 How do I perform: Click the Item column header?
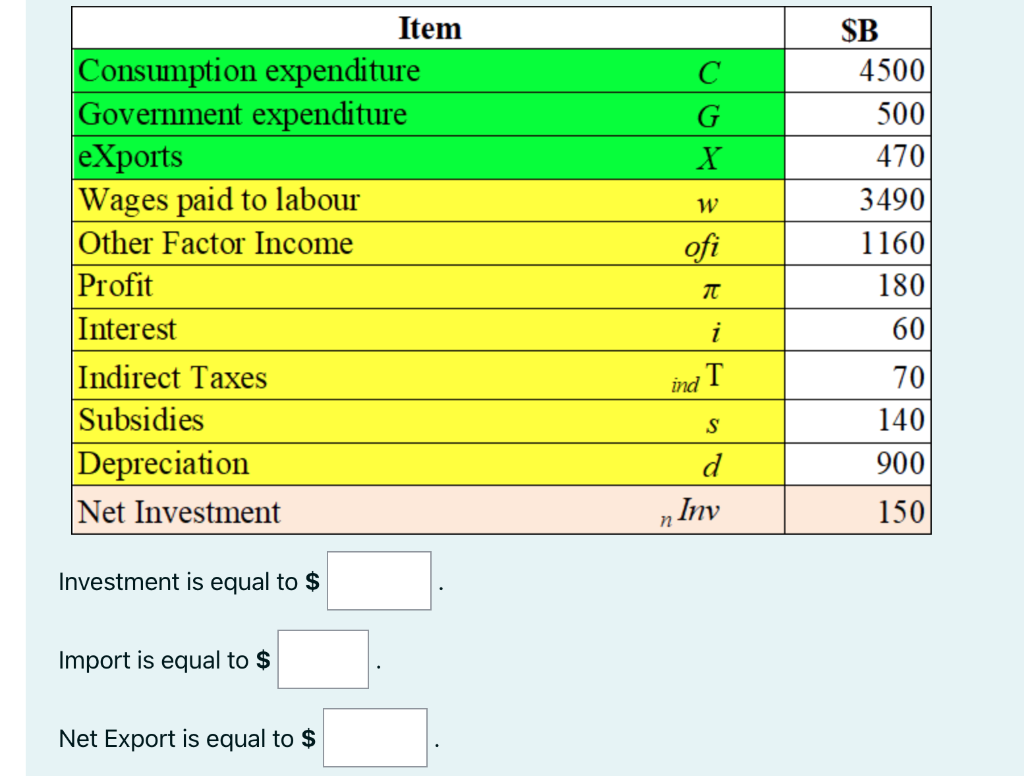point(429,28)
